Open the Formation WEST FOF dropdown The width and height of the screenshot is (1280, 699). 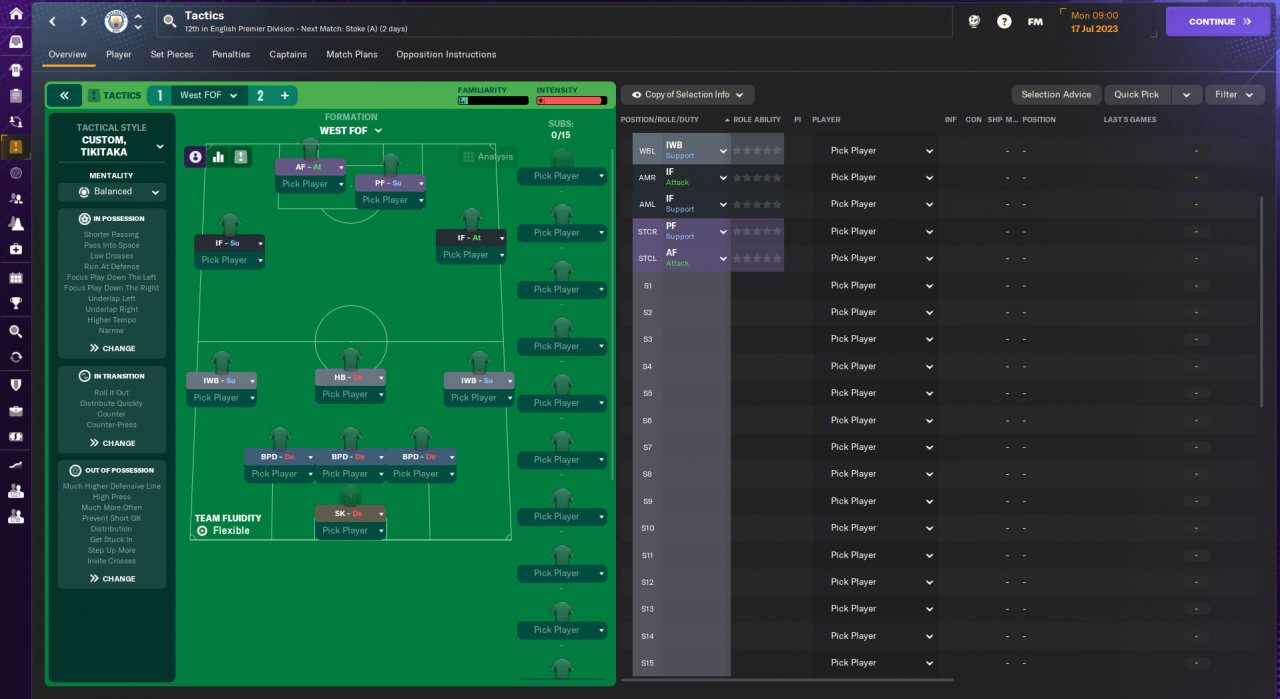point(351,131)
